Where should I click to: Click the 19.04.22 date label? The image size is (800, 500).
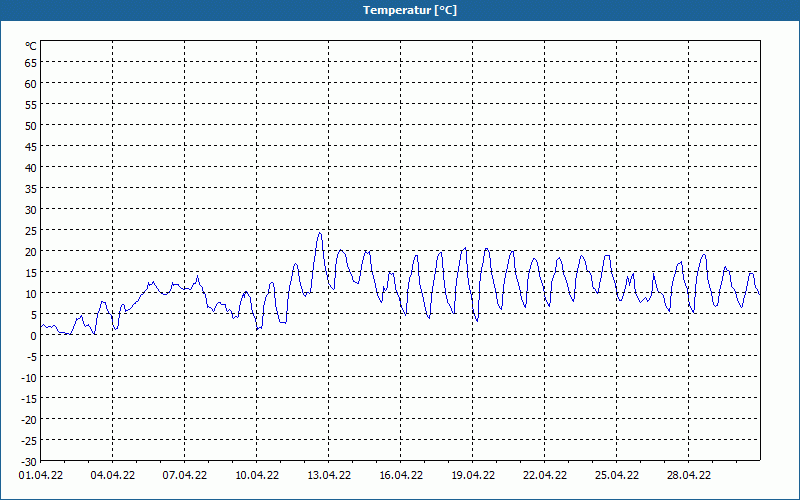[x=473, y=476]
